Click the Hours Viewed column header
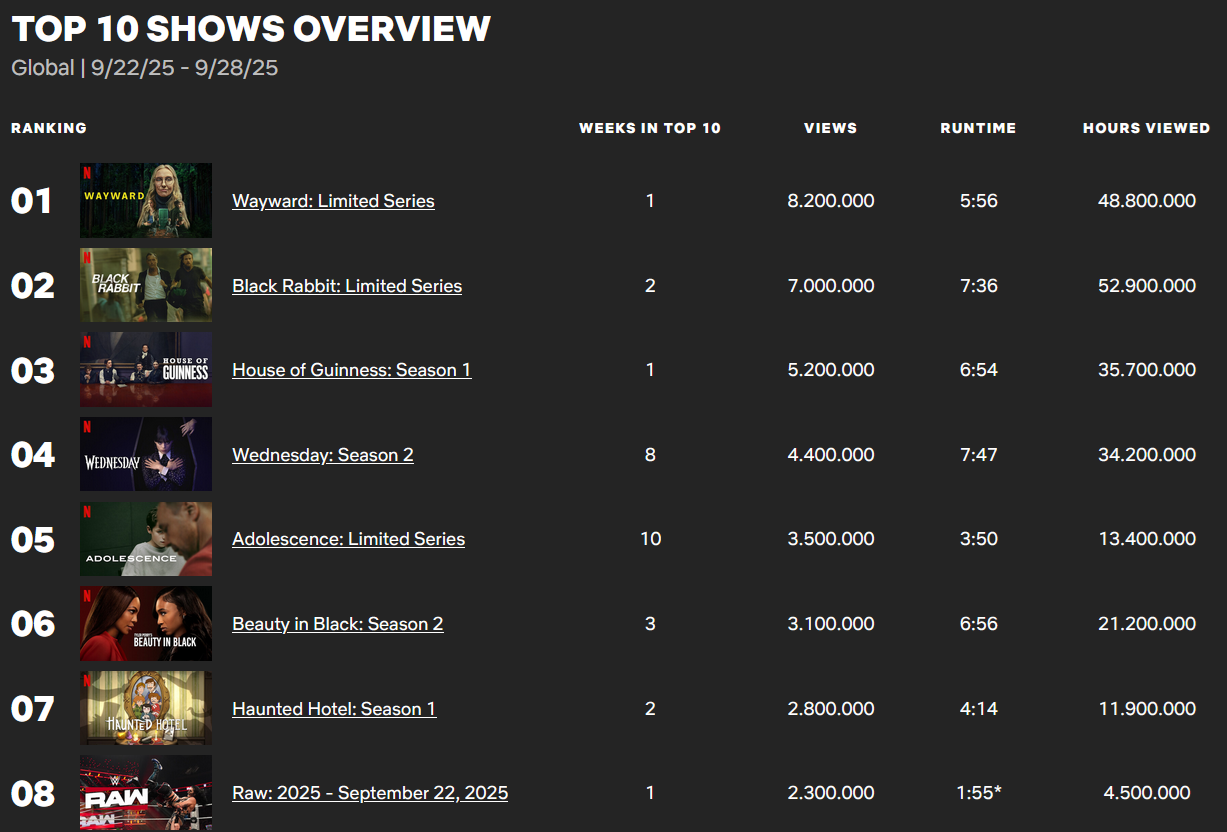1227x832 pixels. (x=1146, y=128)
